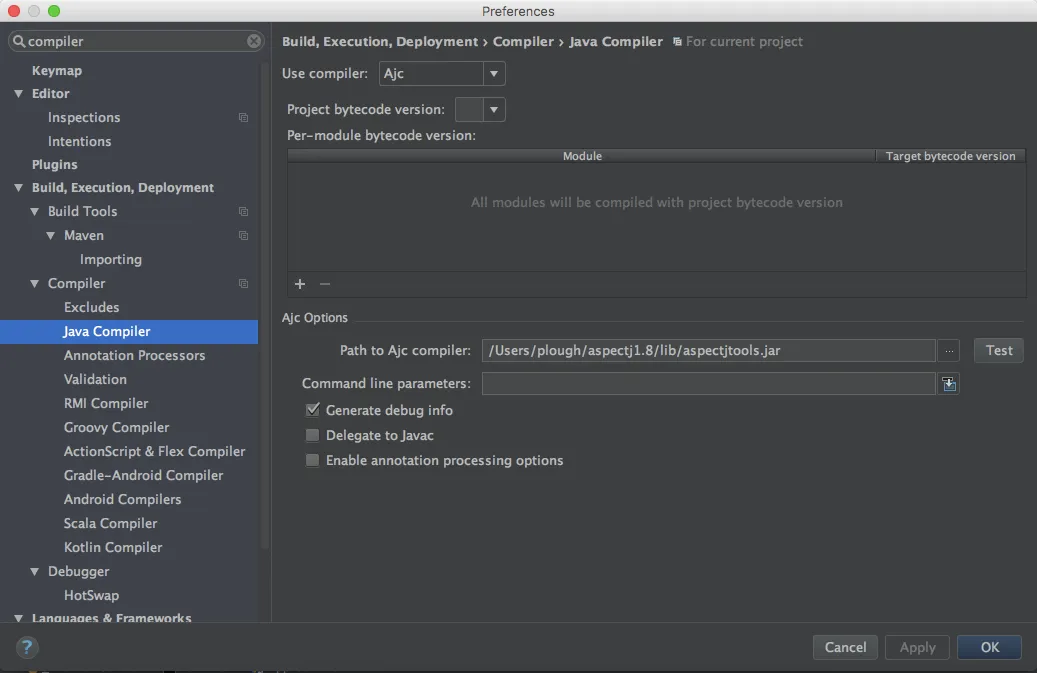Add a per-module bytecode version entry
Viewport: 1037px width, 673px height.
(x=300, y=284)
